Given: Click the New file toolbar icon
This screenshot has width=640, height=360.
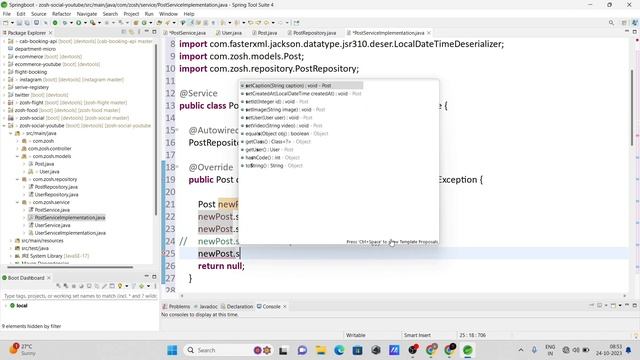Looking at the screenshot, I should point(6,23).
